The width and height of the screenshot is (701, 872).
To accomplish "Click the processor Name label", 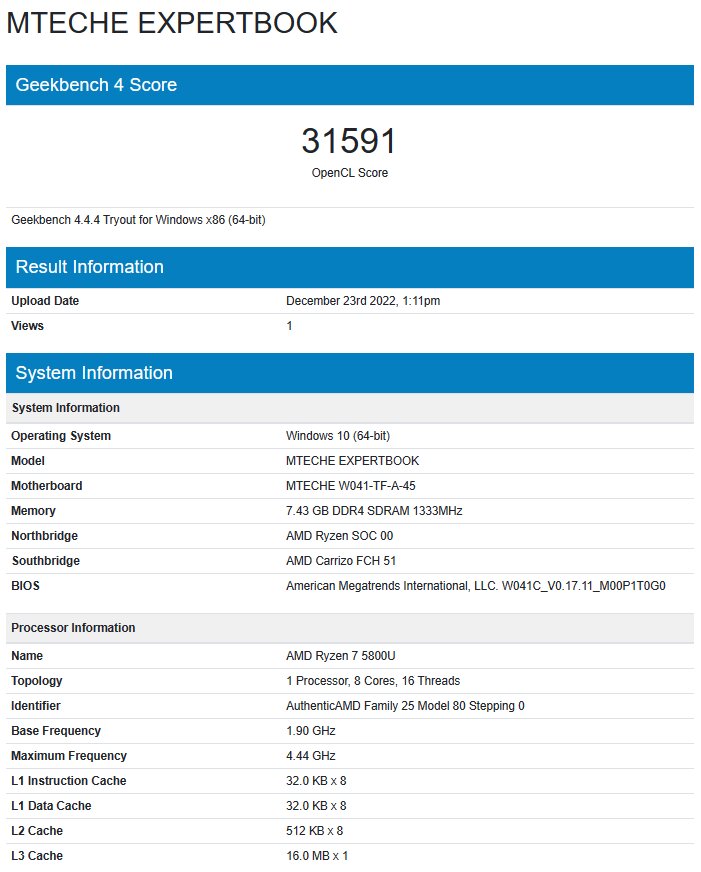I will click(x=27, y=656).
